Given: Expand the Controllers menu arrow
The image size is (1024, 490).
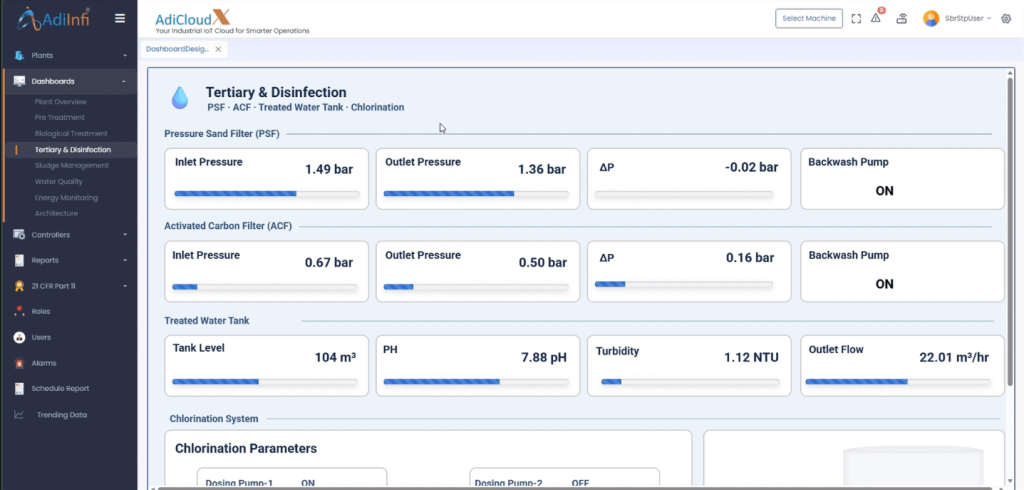Looking at the screenshot, I should (x=125, y=235).
